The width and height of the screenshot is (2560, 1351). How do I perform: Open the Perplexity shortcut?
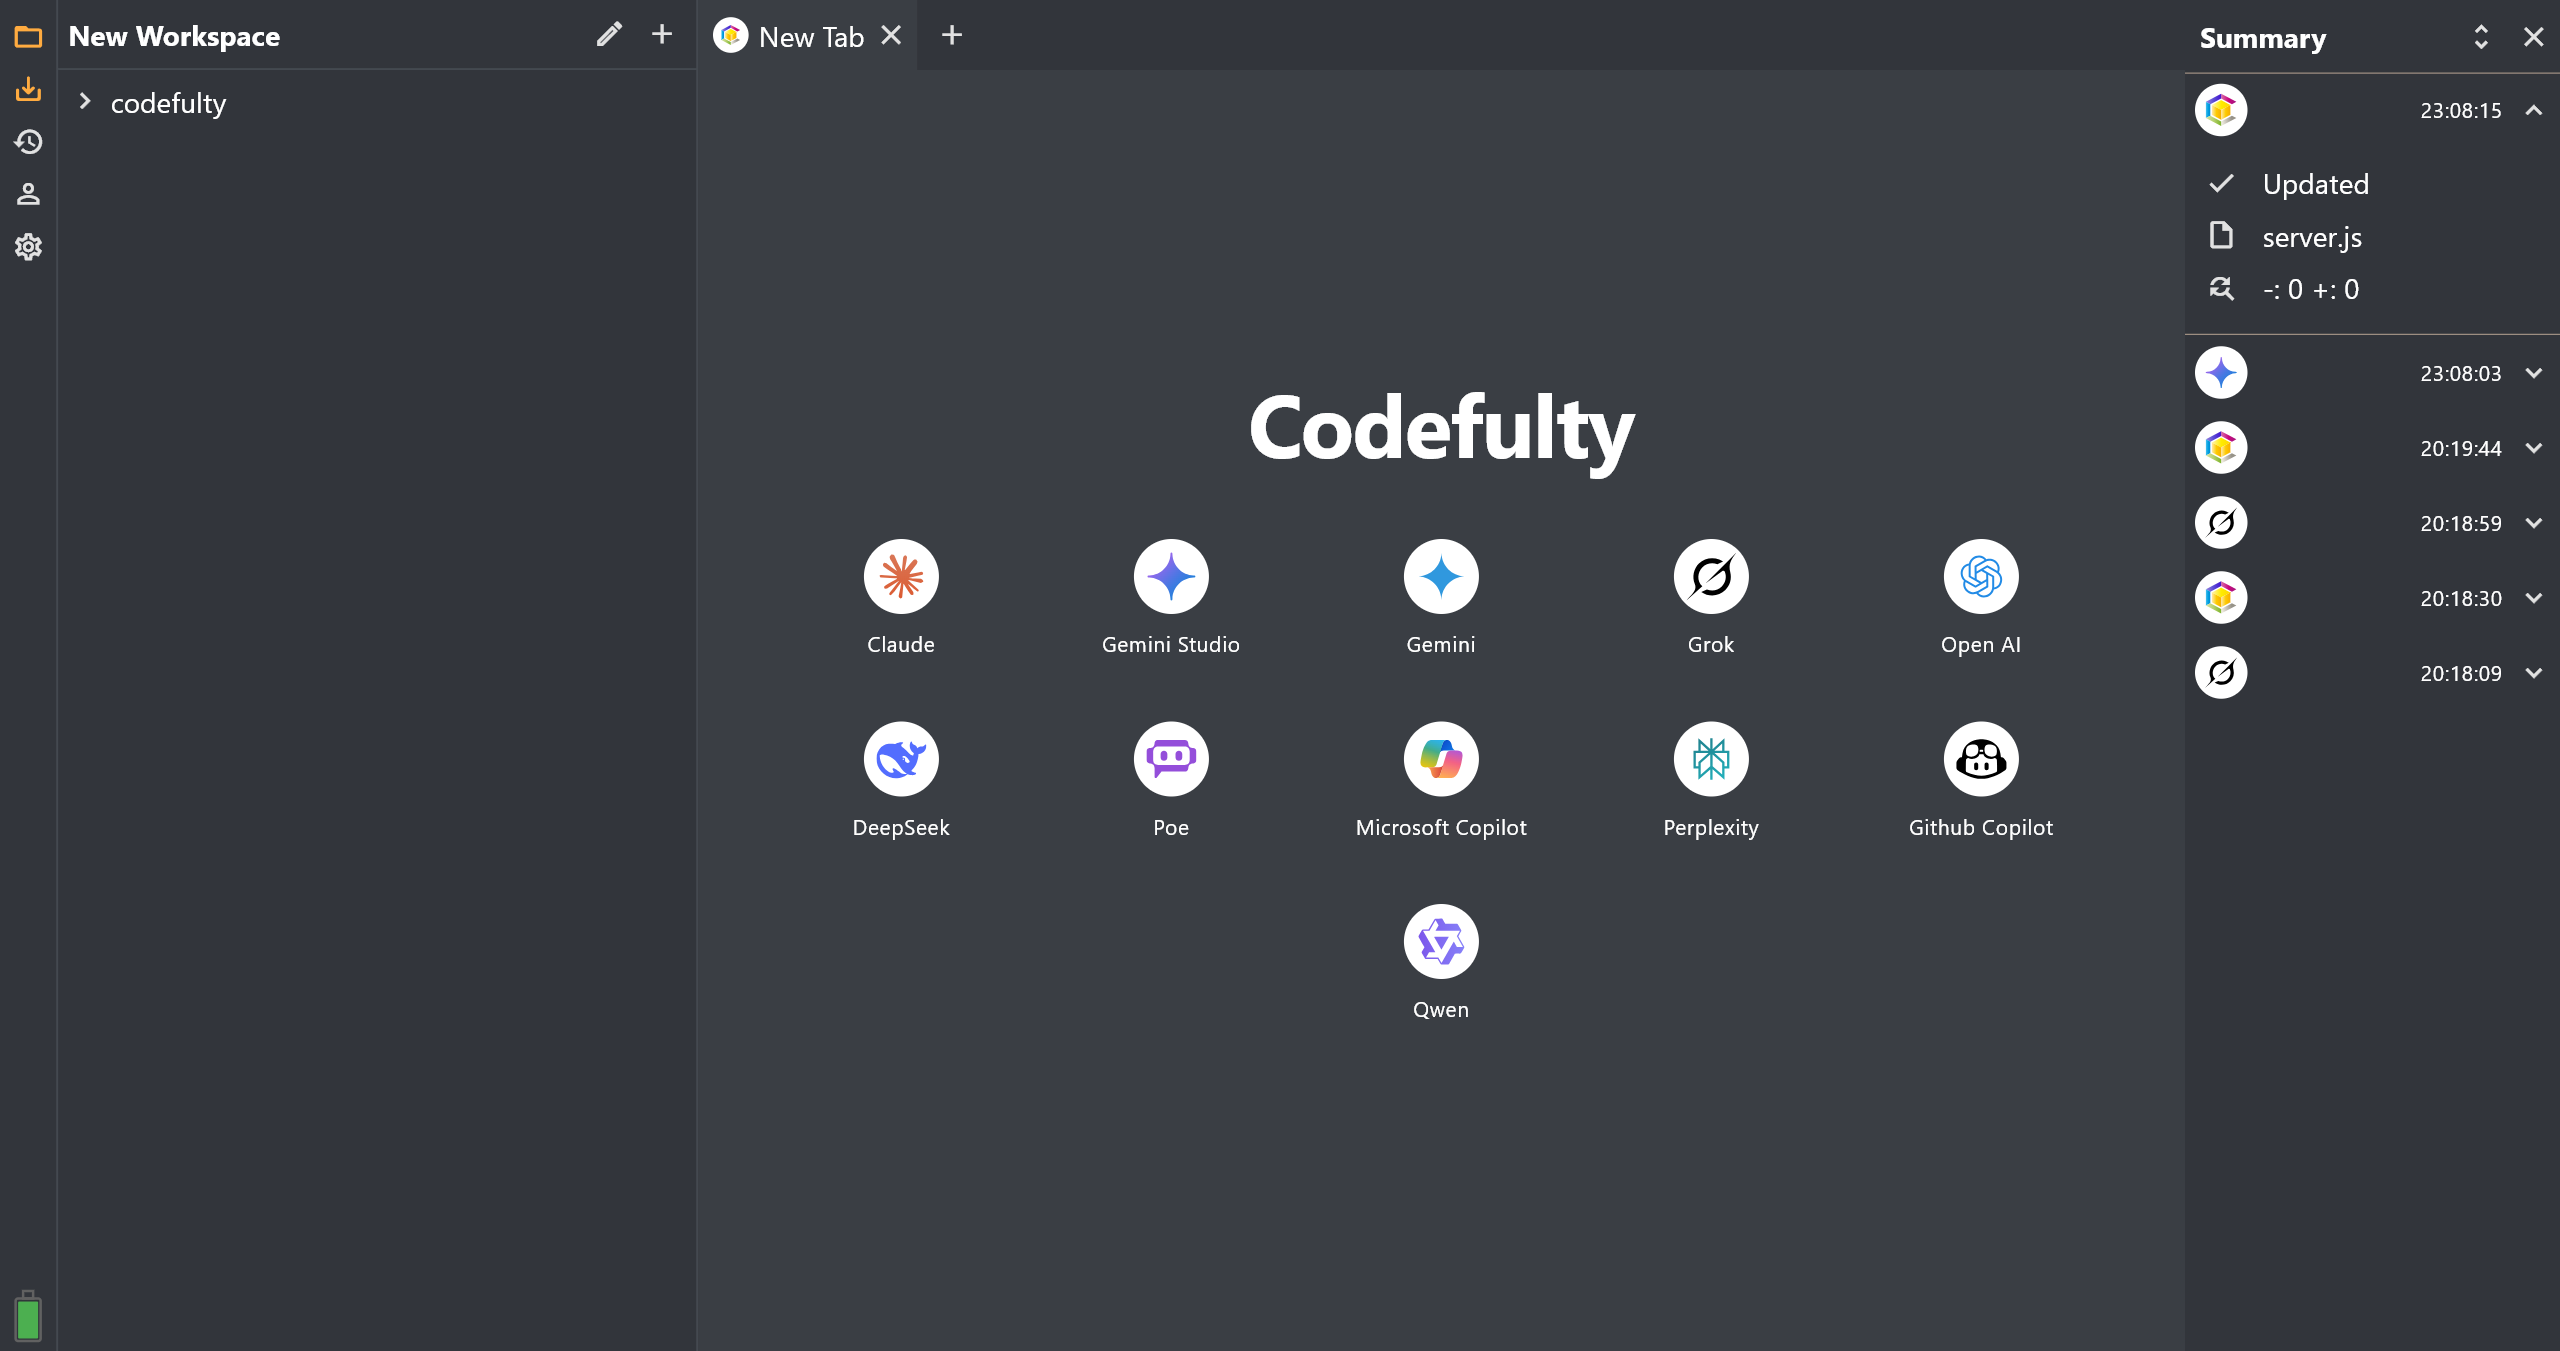[x=1710, y=759]
